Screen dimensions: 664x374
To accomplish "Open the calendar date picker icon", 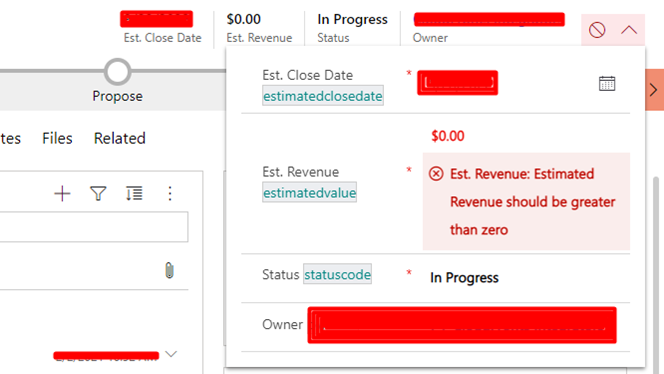I will pyautogui.click(x=607, y=83).
